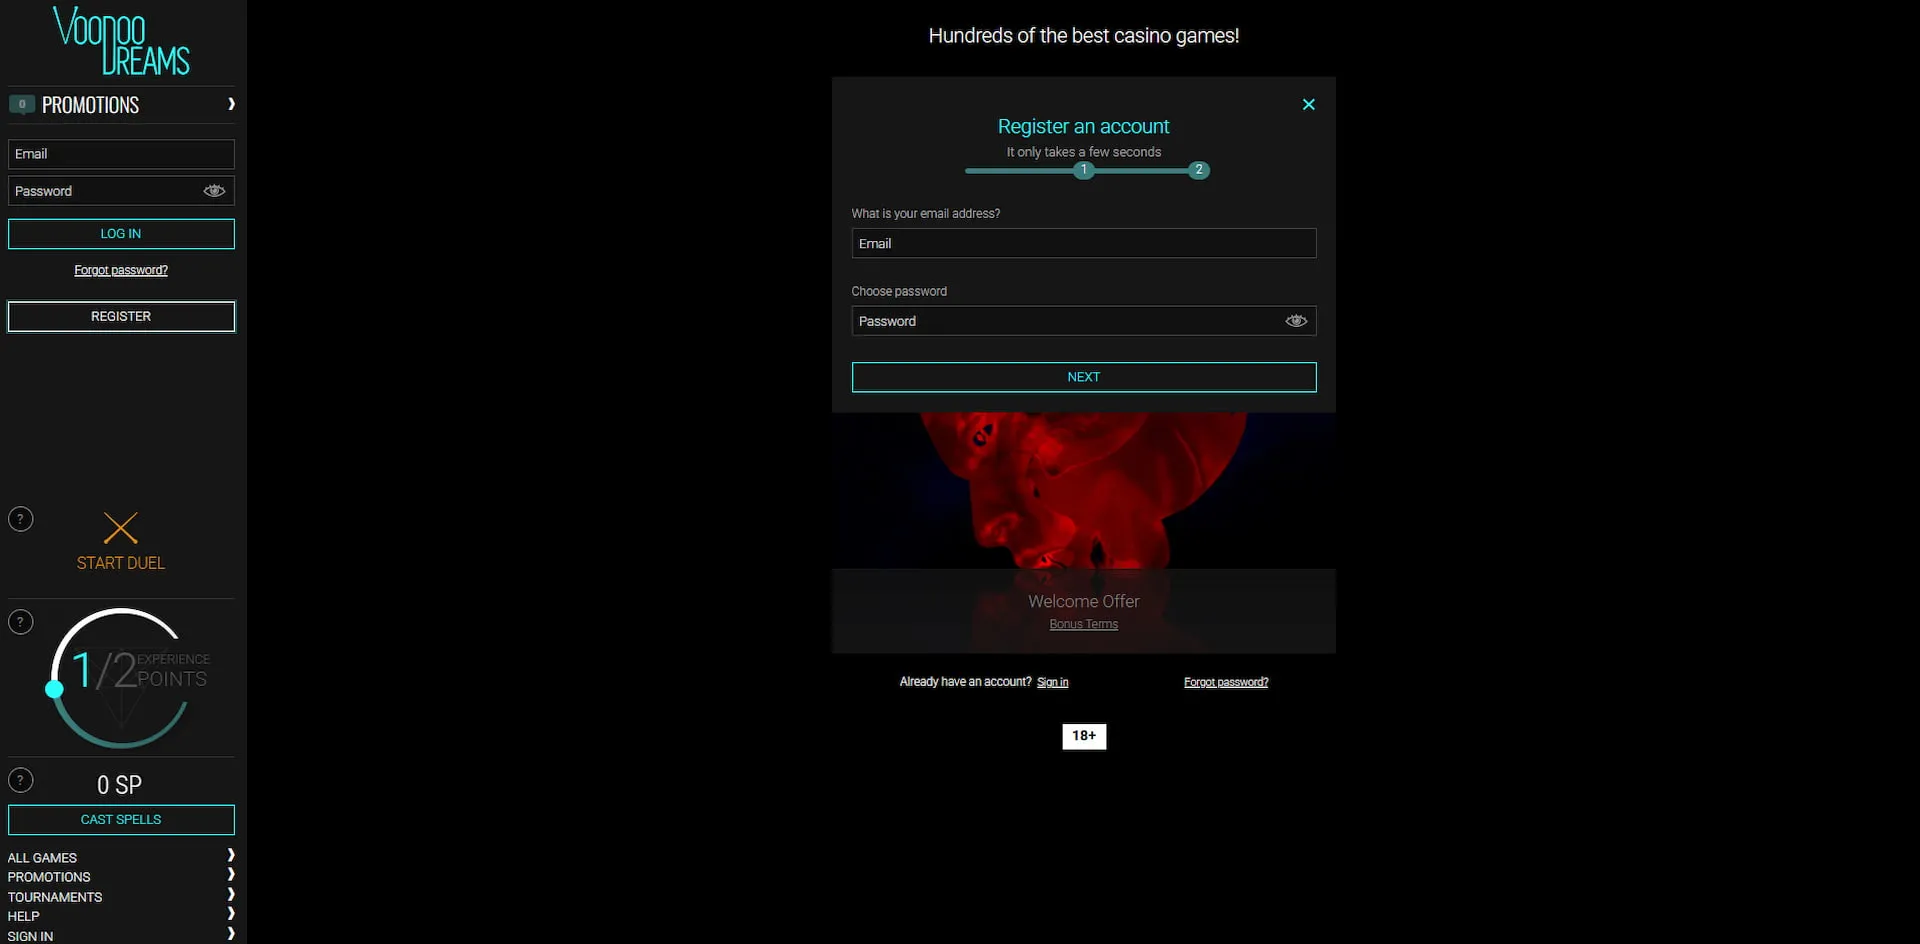Click the Log In button
This screenshot has width=1920, height=944.
pyautogui.click(x=120, y=233)
